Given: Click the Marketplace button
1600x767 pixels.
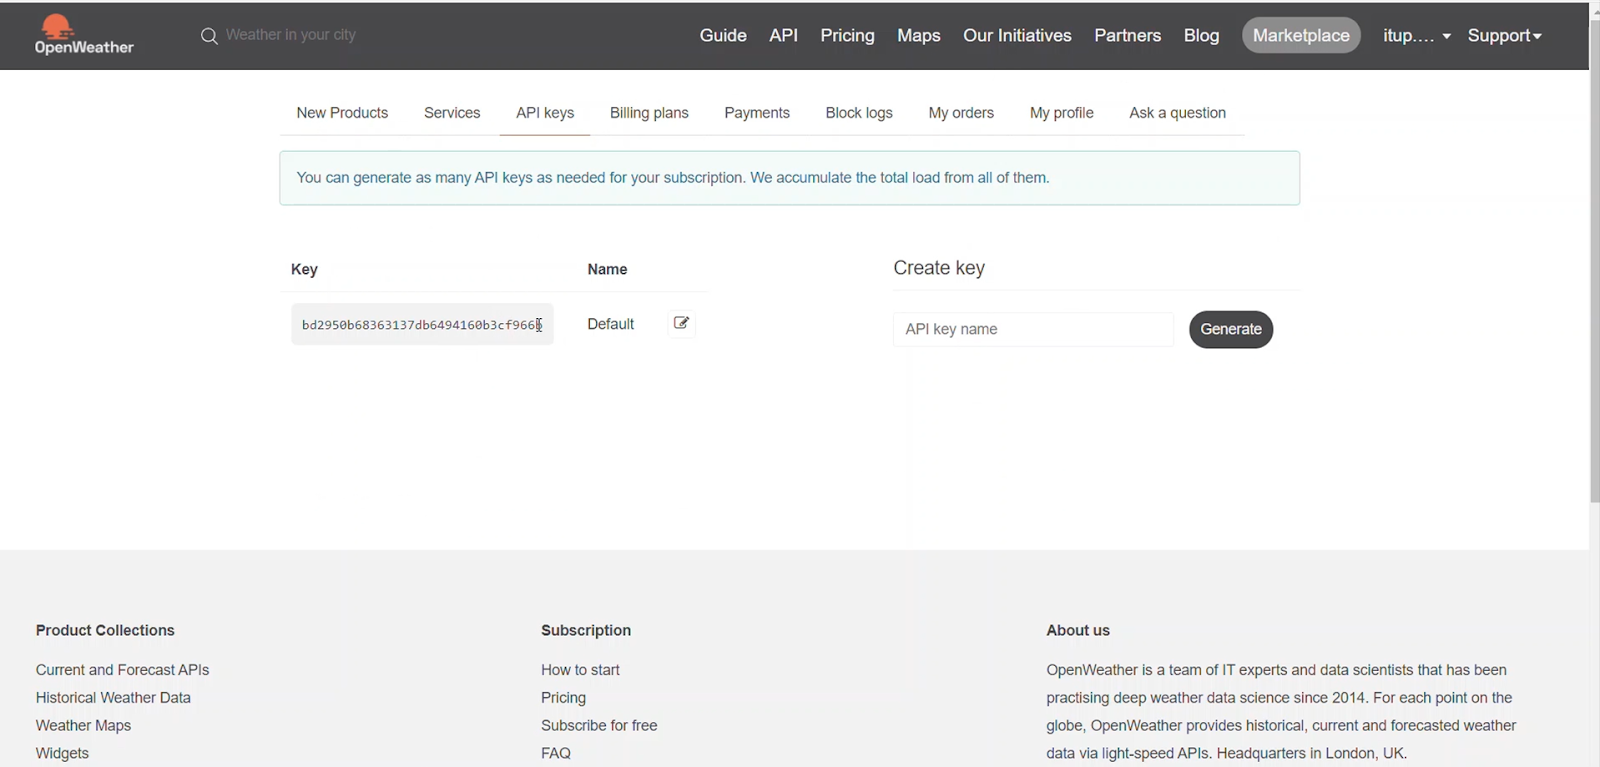Looking at the screenshot, I should (x=1301, y=35).
